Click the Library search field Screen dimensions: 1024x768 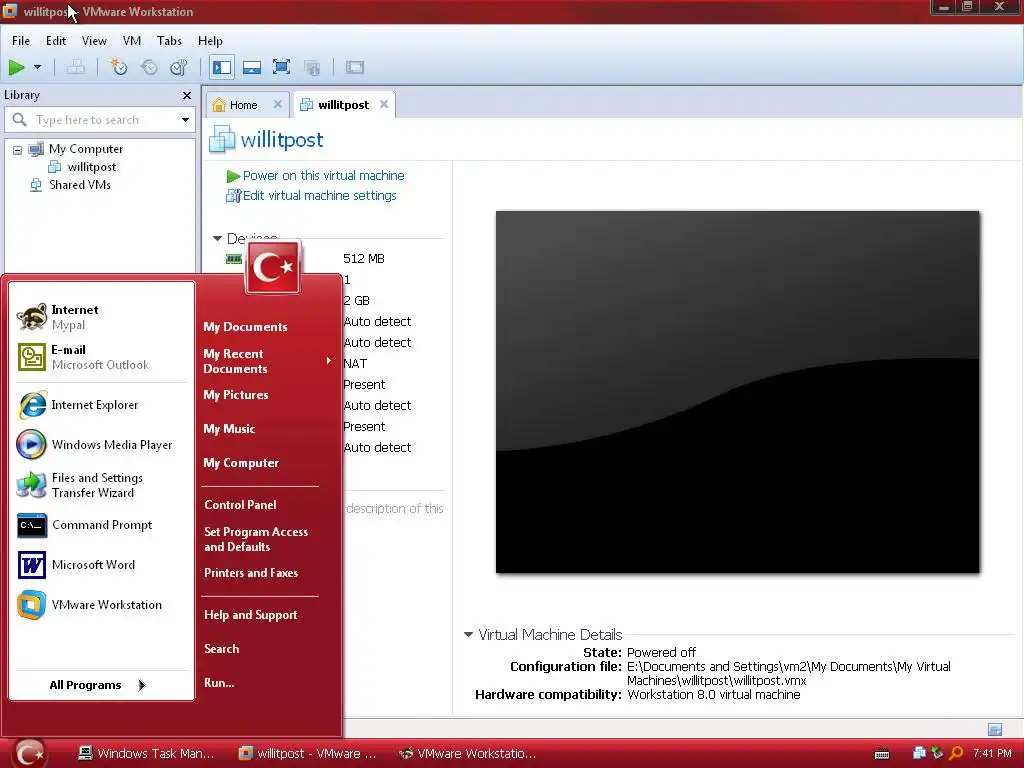[x=98, y=120]
